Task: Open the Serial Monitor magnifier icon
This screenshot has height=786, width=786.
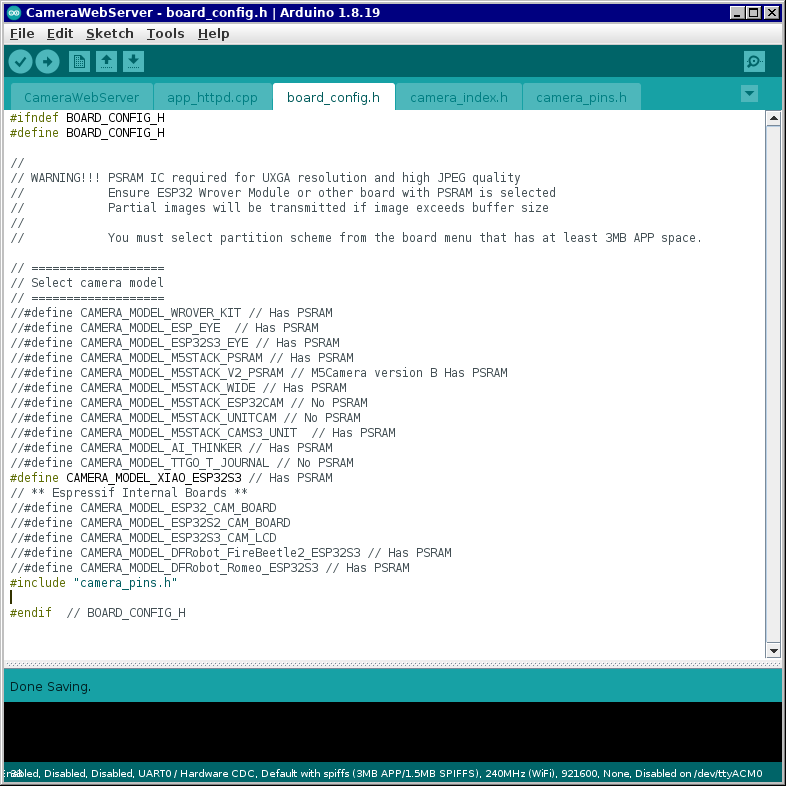Action: point(754,62)
